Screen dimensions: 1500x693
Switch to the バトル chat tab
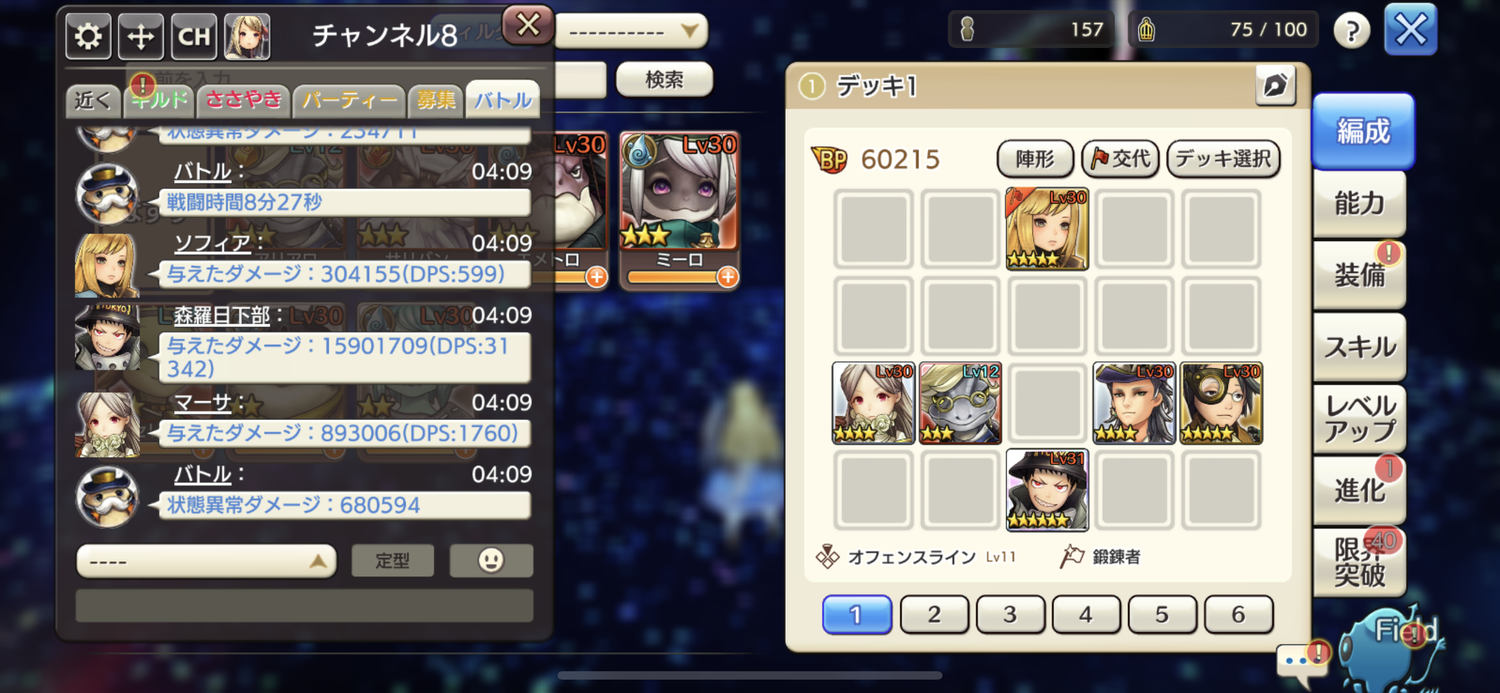(x=503, y=101)
